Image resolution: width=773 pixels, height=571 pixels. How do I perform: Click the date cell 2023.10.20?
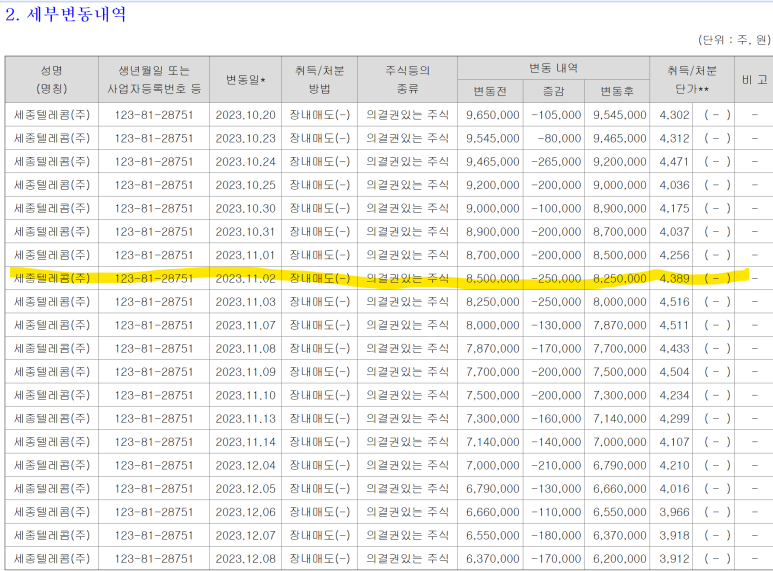tap(246, 115)
